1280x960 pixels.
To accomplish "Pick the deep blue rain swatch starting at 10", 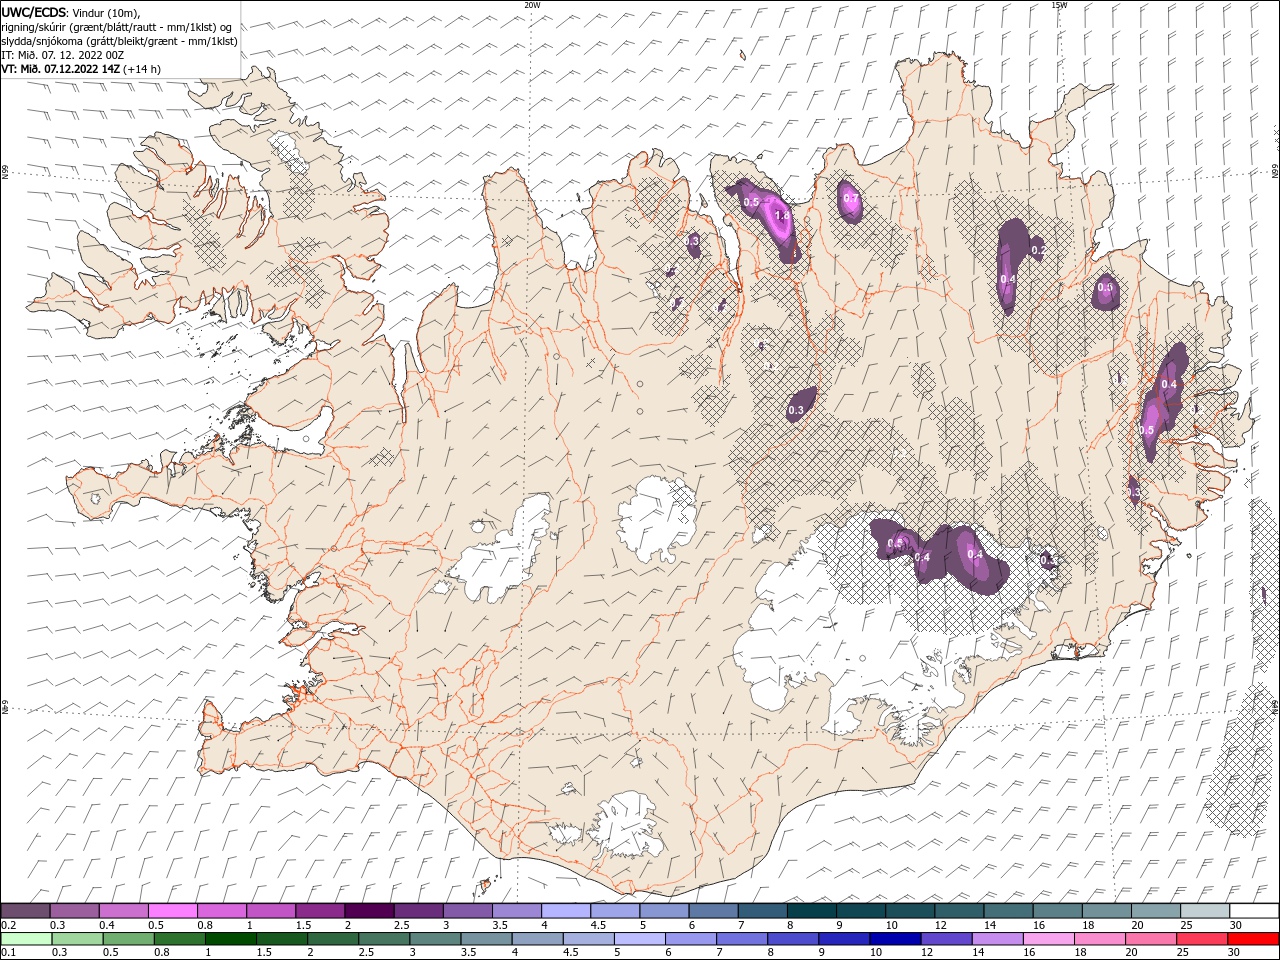I will click(896, 939).
